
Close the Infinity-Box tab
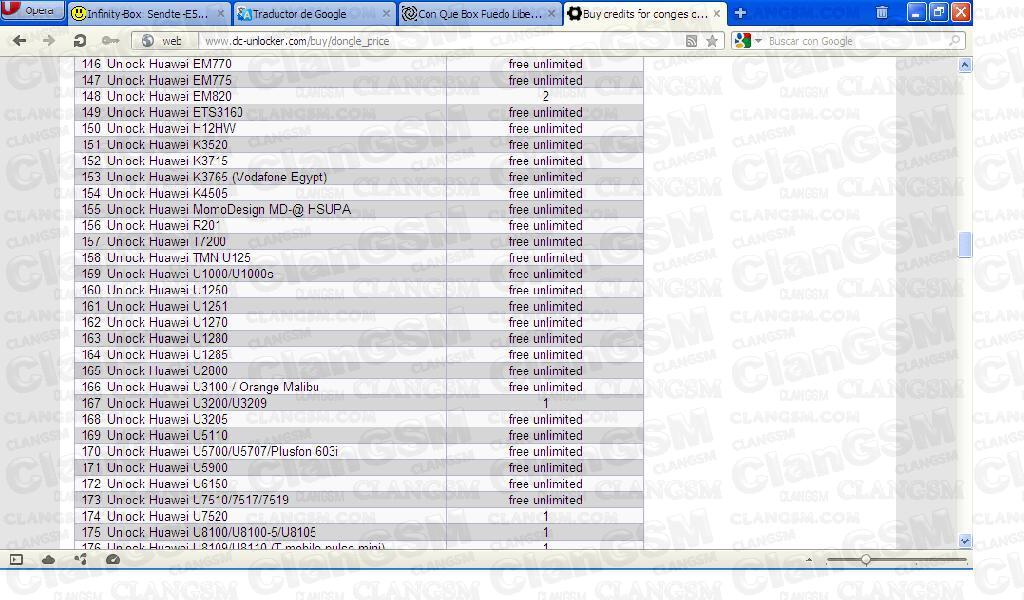(x=221, y=13)
